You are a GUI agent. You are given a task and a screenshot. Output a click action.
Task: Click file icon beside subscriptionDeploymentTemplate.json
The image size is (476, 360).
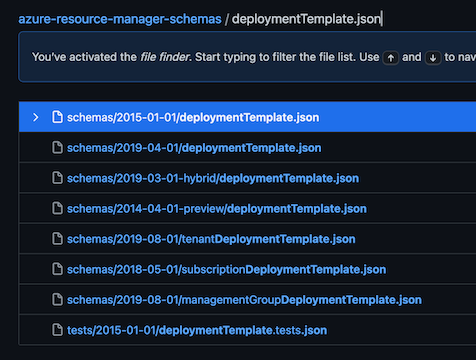[57, 269]
